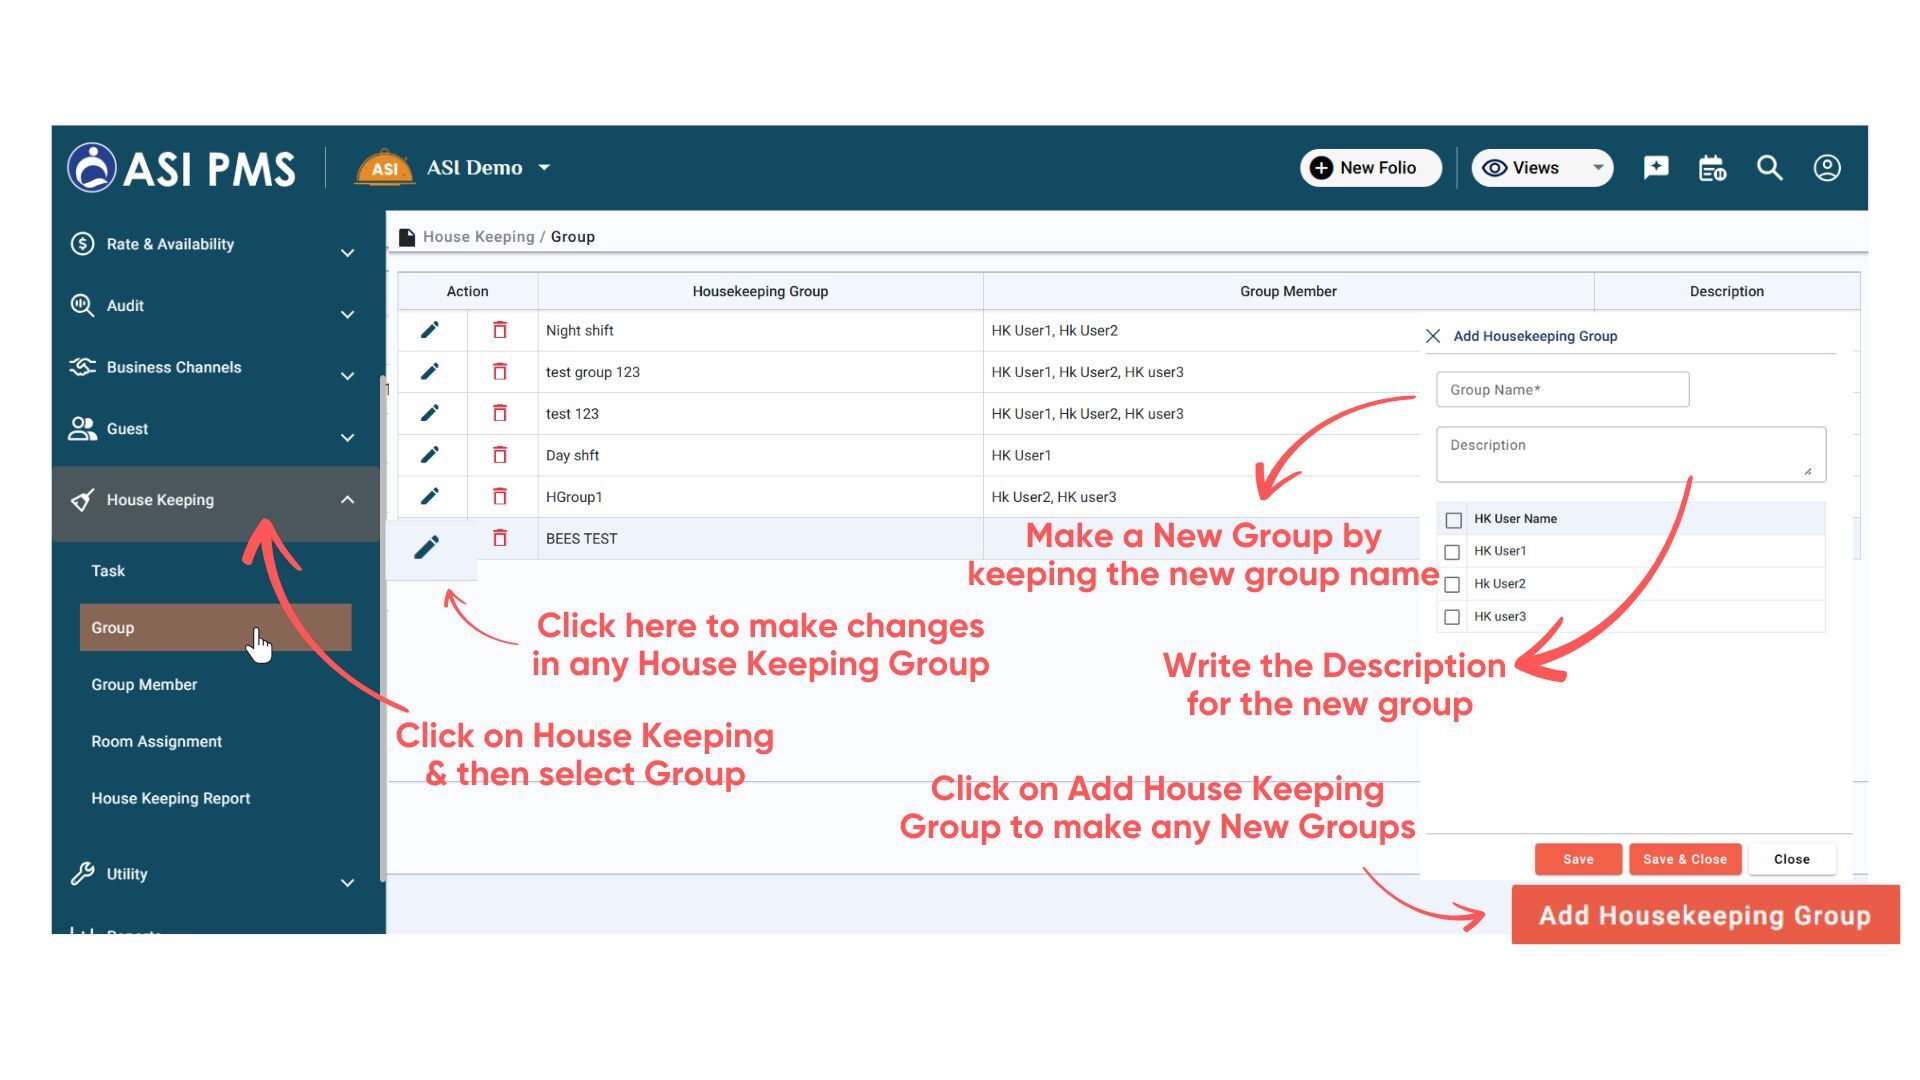This screenshot has height=1080, width=1920.
Task: Select Room Assignment menu item
Action: (156, 742)
